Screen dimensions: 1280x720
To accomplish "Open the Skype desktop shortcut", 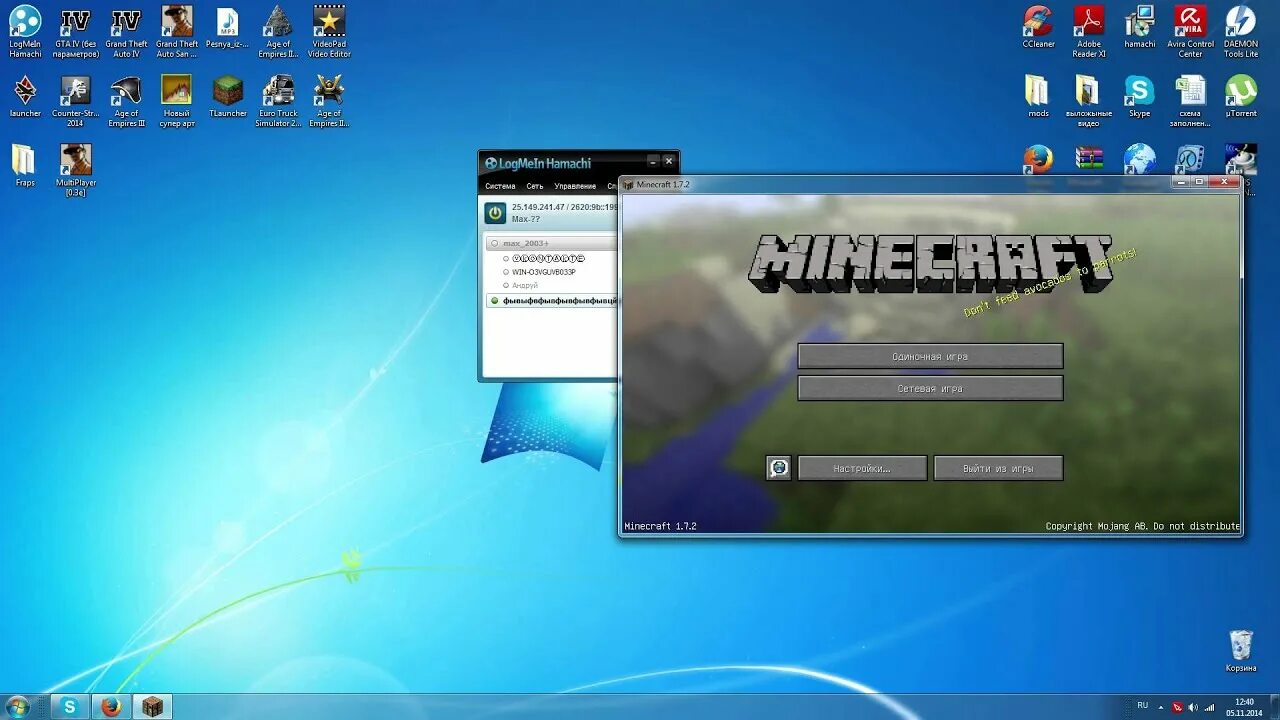I will 1140,96.
